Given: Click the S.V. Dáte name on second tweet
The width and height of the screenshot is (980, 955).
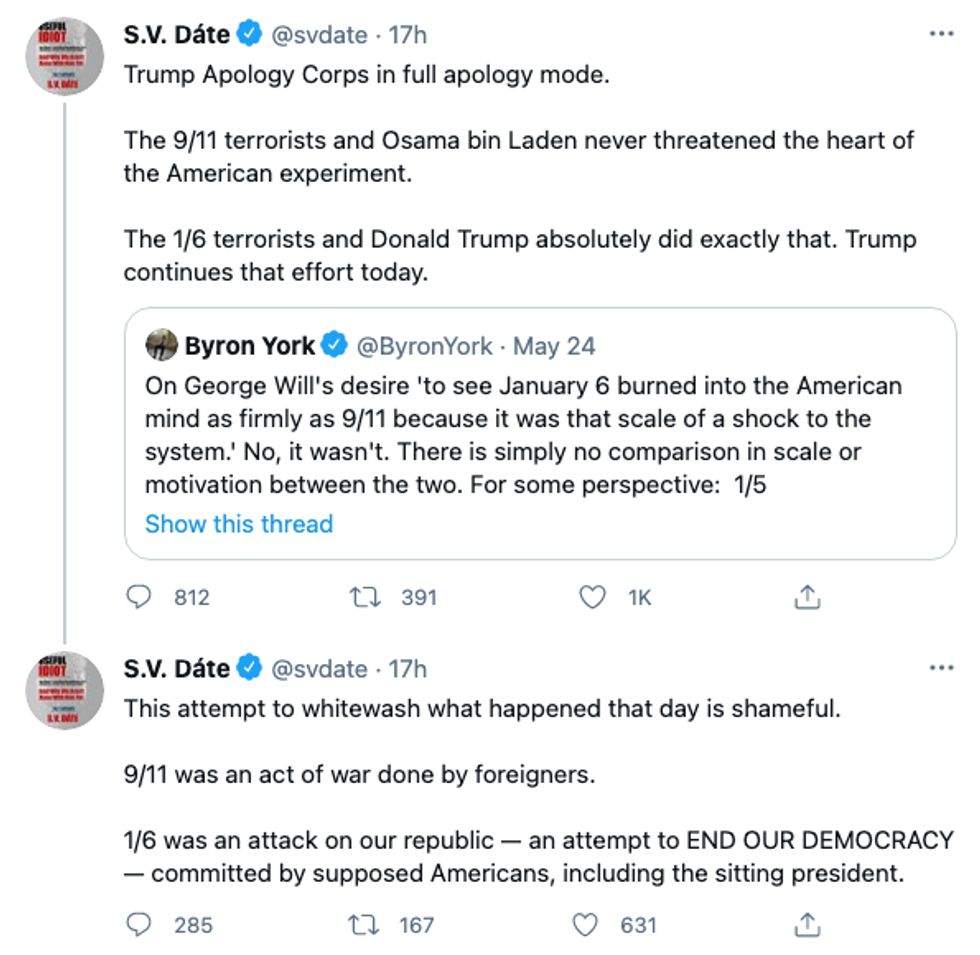Looking at the screenshot, I should coord(177,668).
